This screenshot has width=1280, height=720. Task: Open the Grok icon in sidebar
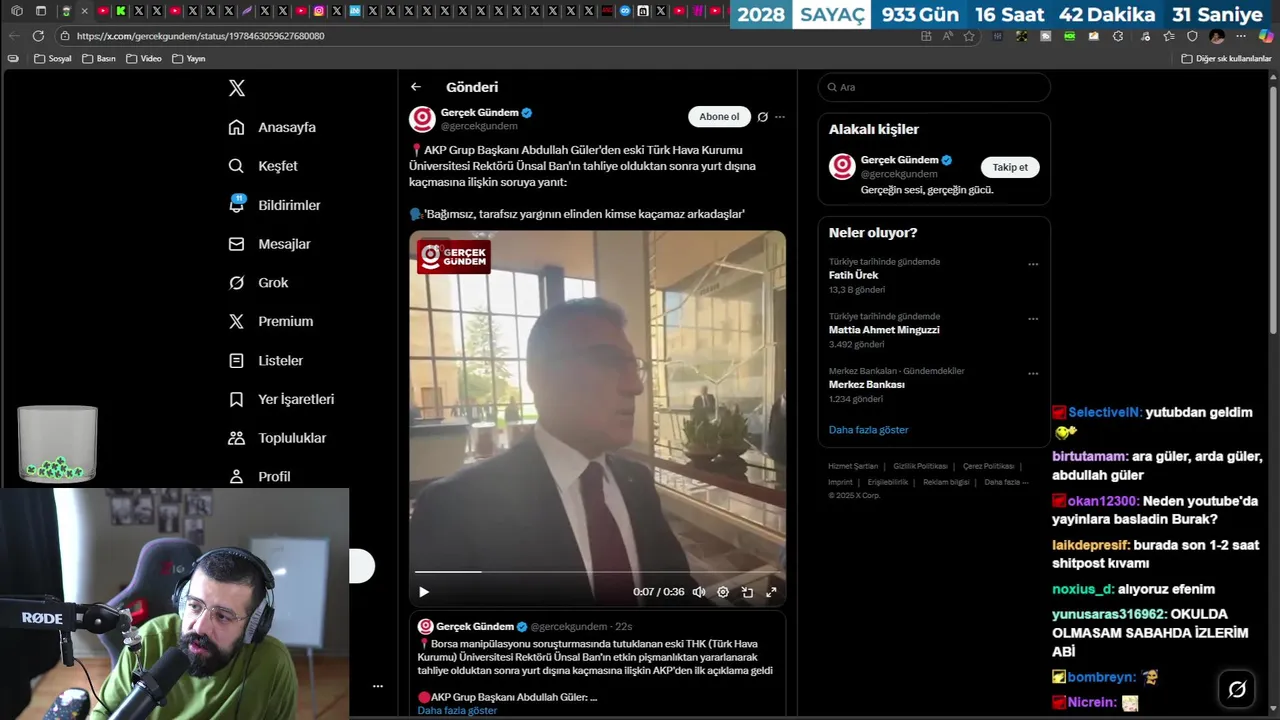tap(236, 283)
